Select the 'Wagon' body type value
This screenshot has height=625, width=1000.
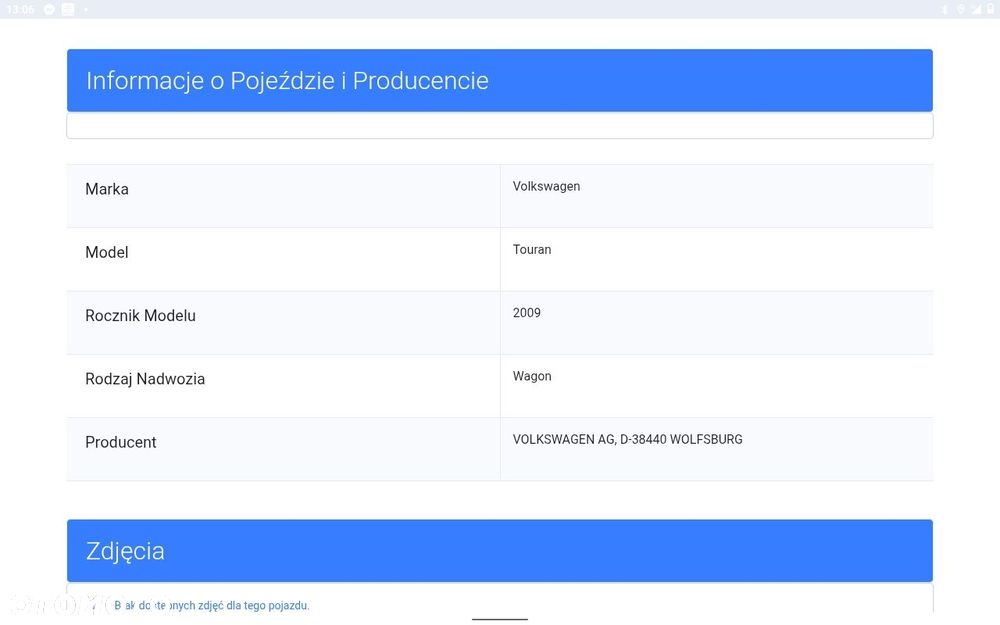532,376
